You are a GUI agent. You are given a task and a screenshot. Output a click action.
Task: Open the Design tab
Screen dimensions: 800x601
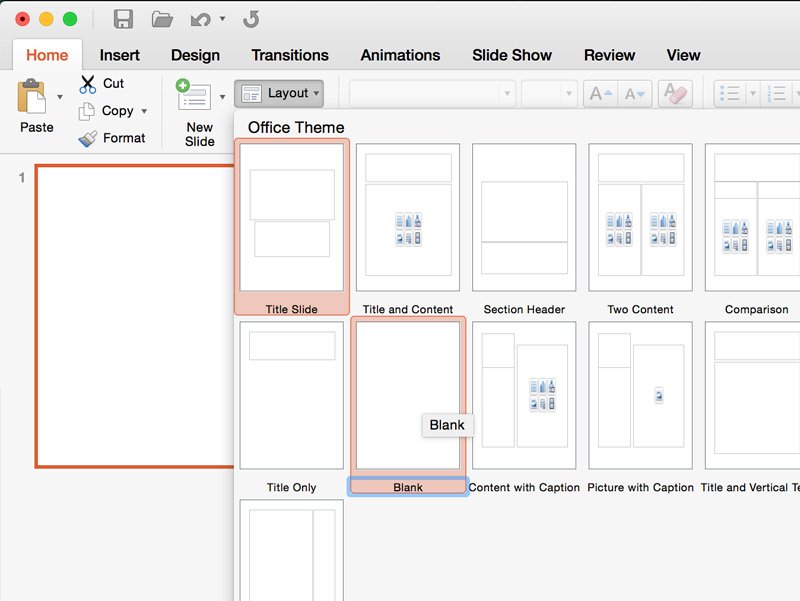pyautogui.click(x=195, y=55)
